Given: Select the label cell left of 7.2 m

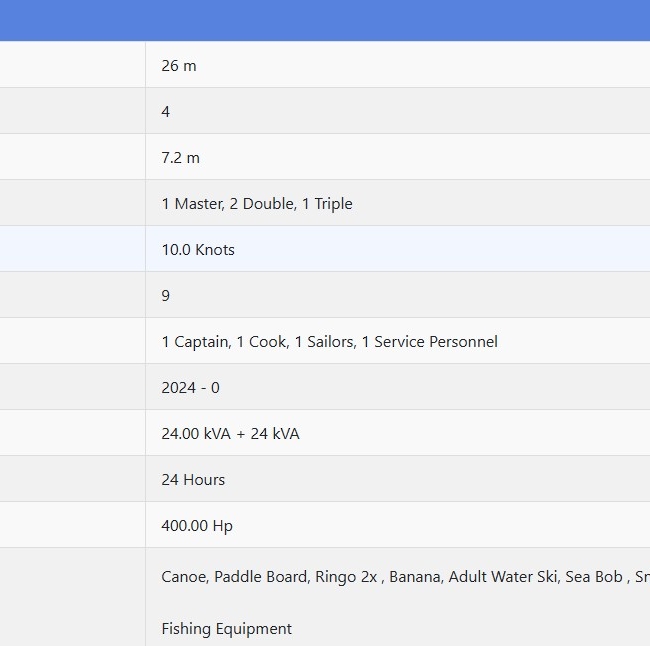Looking at the screenshot, I should coord(72,158).
